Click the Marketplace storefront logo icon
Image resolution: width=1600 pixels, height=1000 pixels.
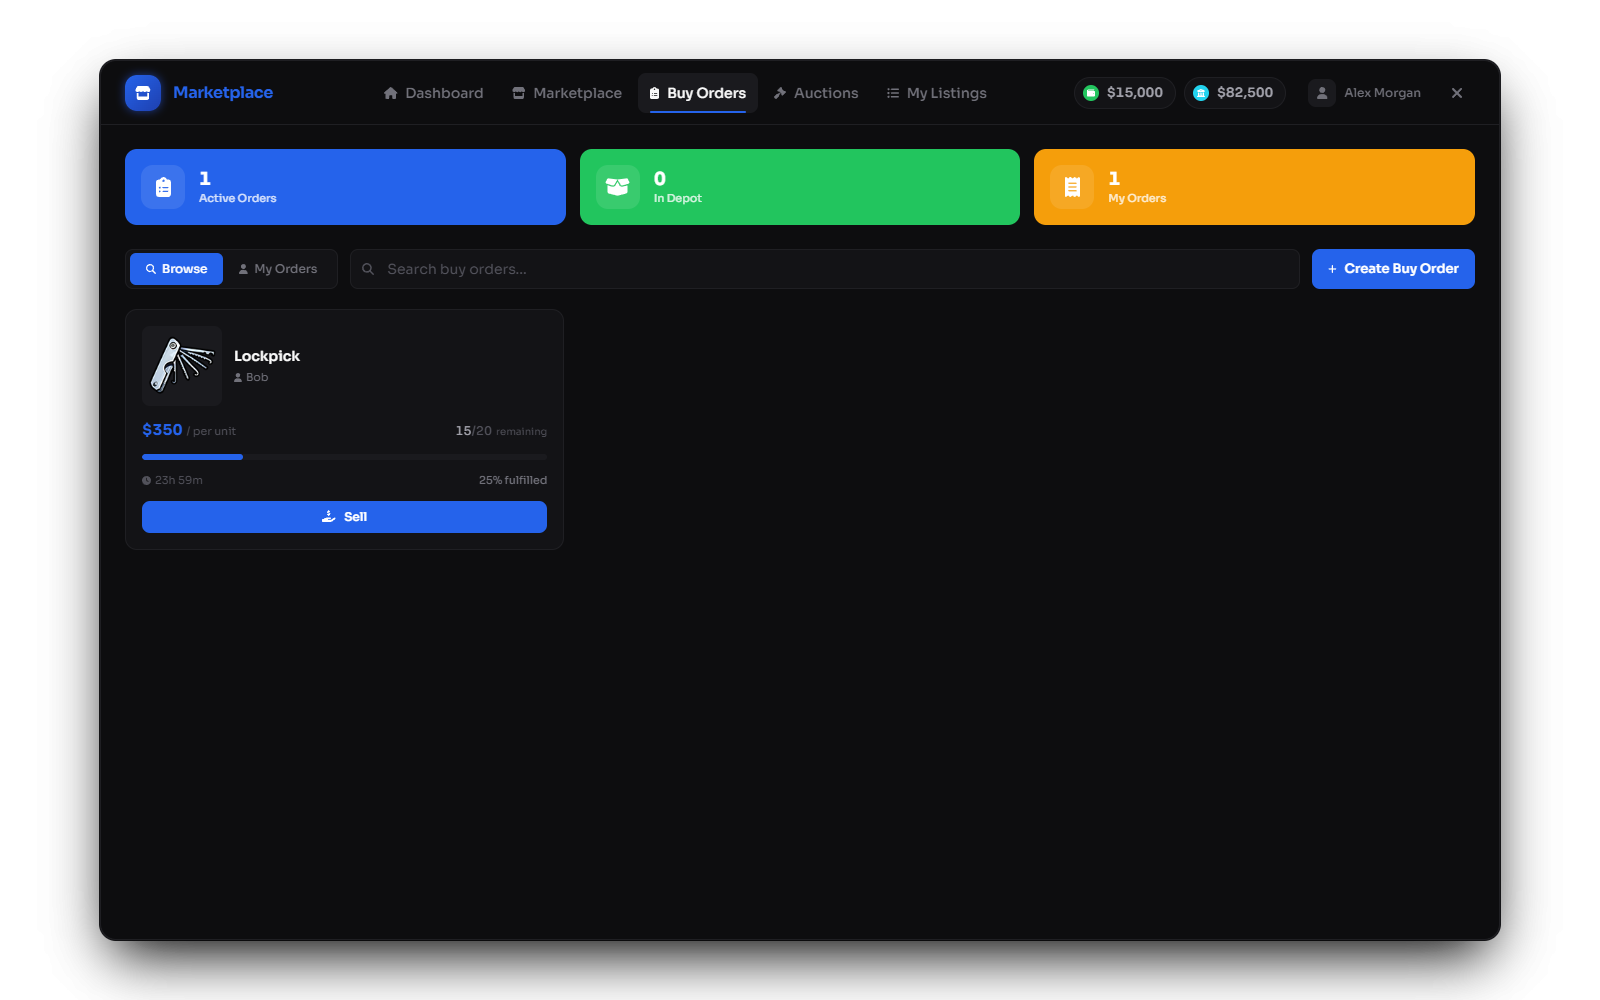[143, 93]
